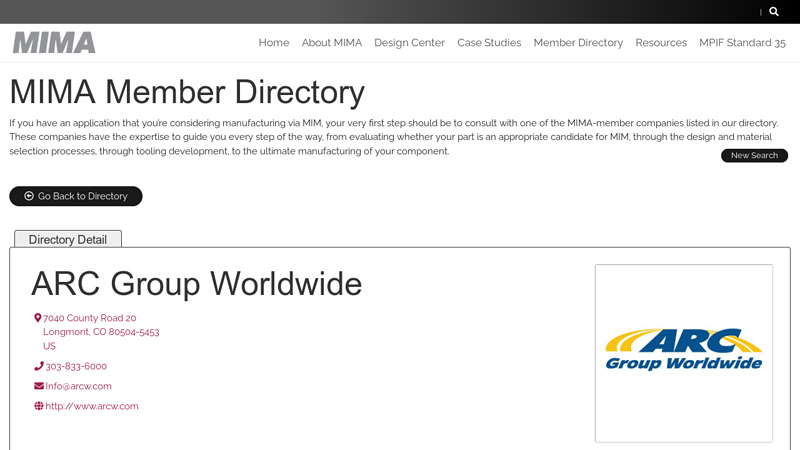Click the MIMA logo
Screen dimensions: 800x450
tap(54, 43)
